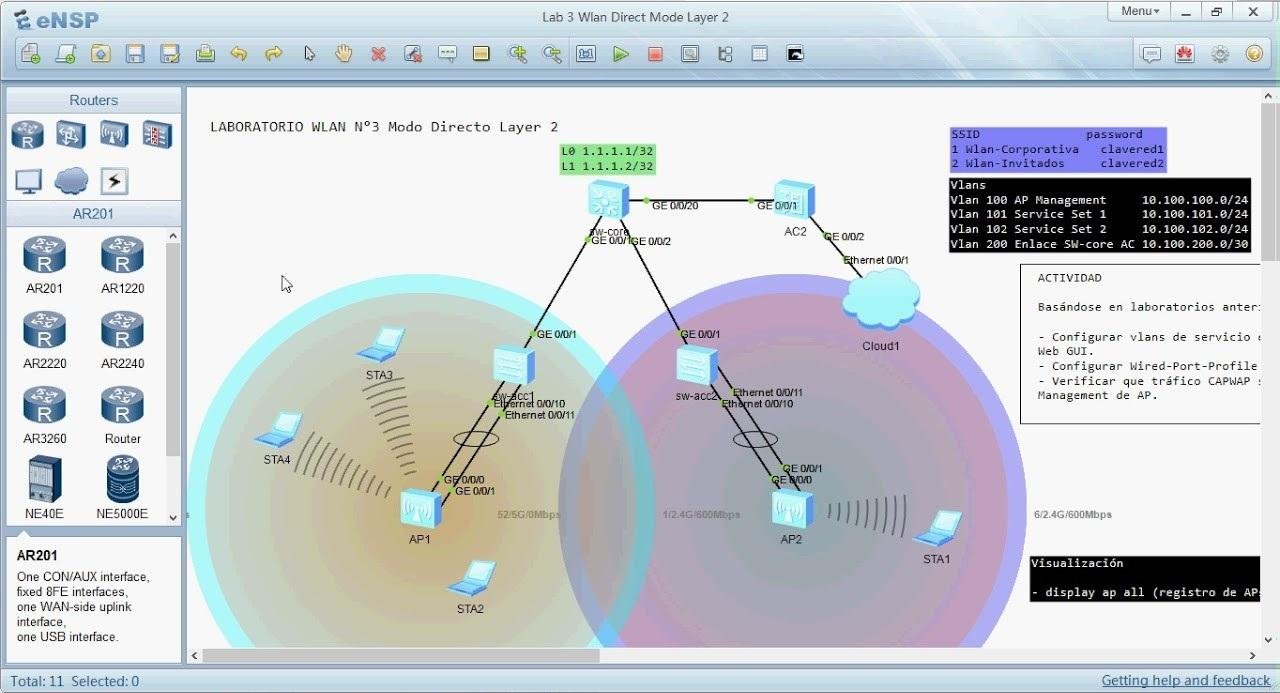The height and width of the screenshot is (693, 1280).
Task: Click the red X delete tool
Action: [378, 54]
